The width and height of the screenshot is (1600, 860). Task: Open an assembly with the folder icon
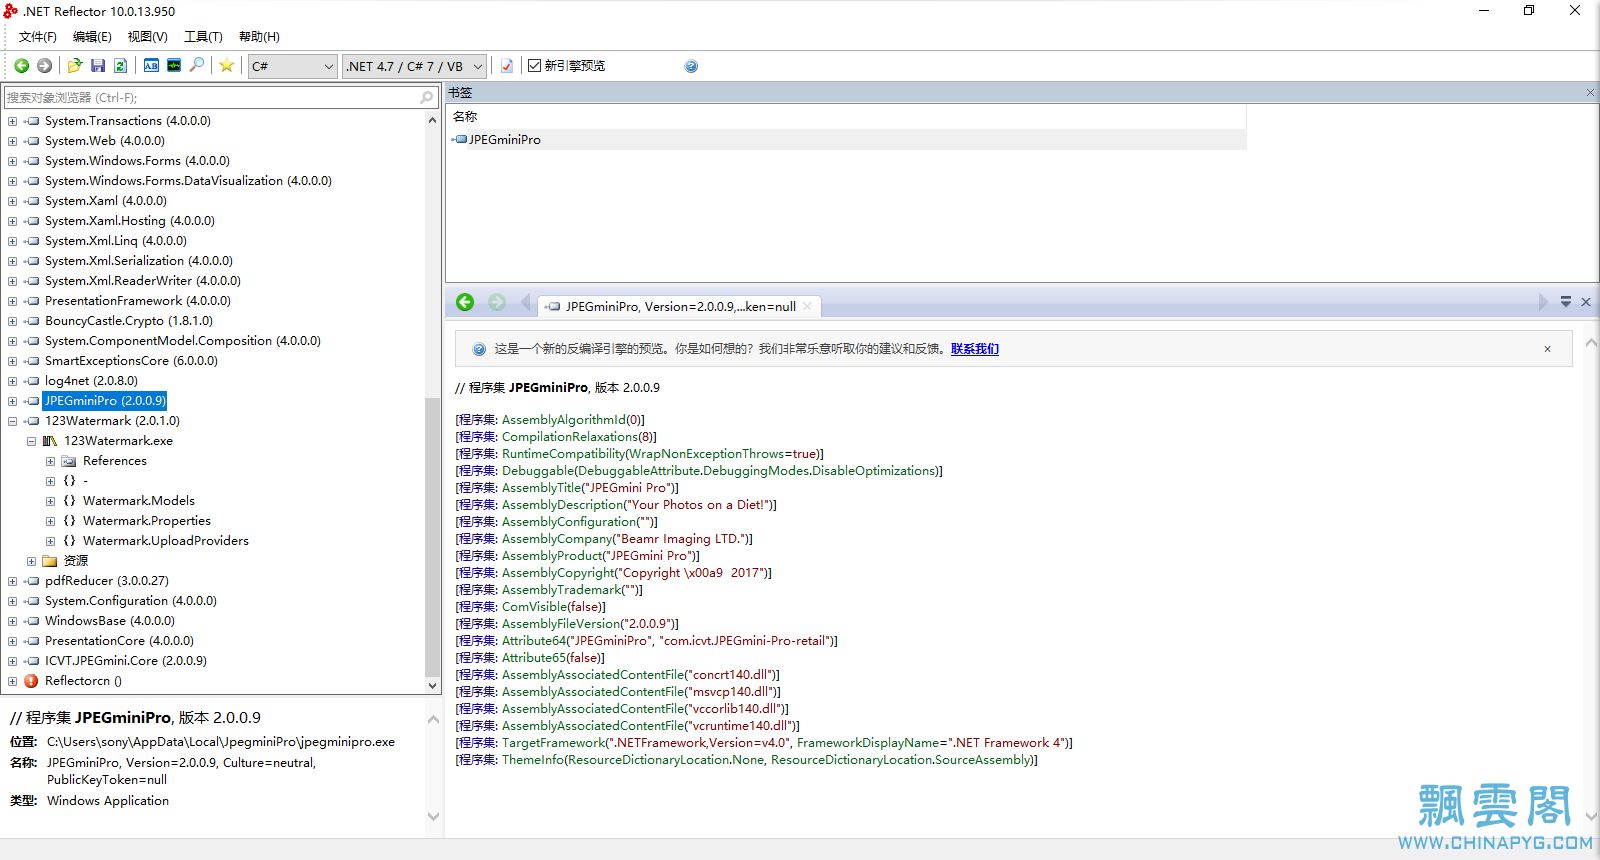pos(75,66)
